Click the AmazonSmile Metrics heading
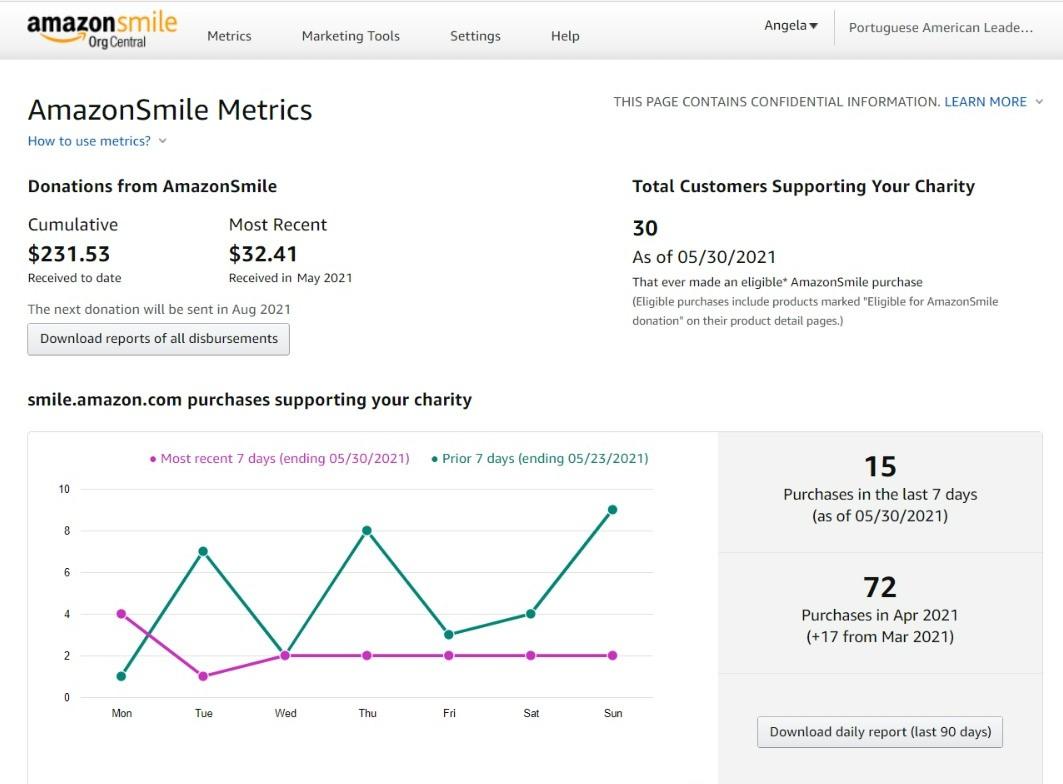This screenshot has height=784, width=1063. (x=170, y=110)
